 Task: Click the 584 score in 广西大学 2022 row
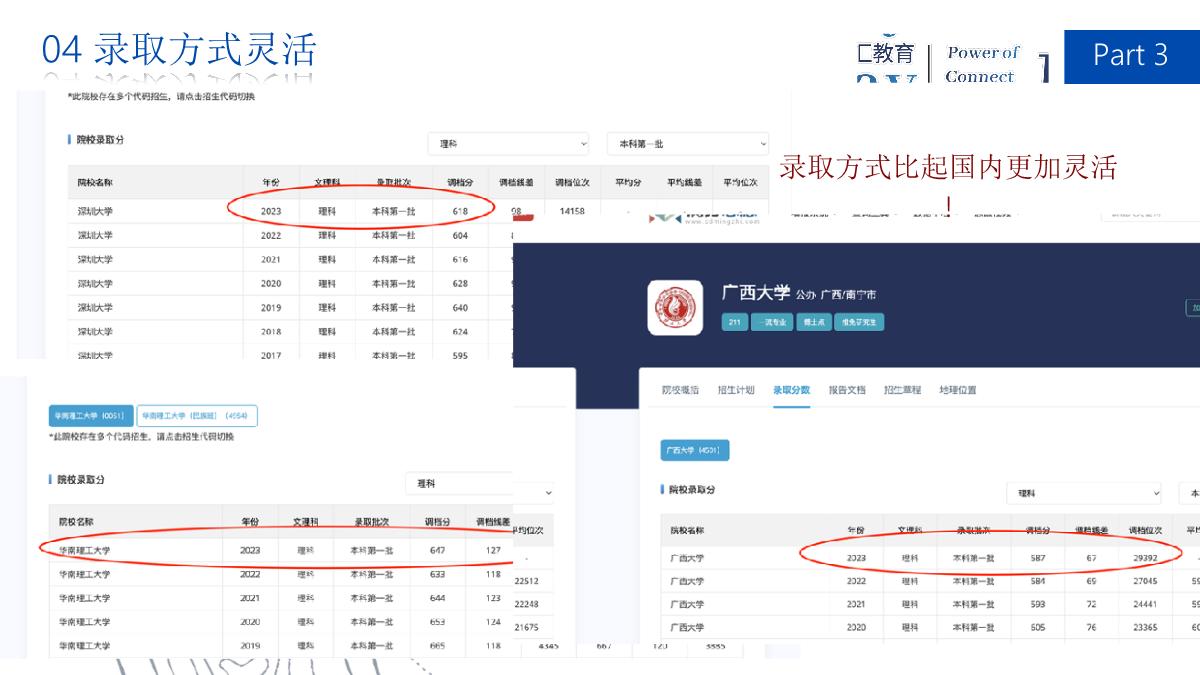point(1038,581)
